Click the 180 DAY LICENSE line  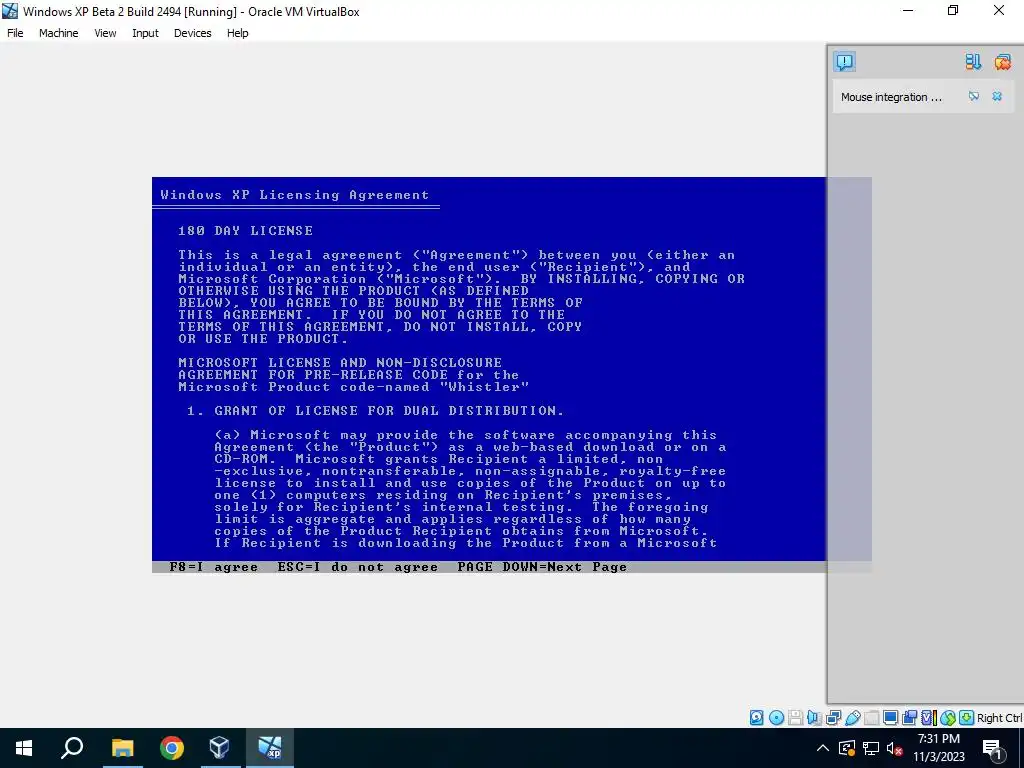[246, 231]
